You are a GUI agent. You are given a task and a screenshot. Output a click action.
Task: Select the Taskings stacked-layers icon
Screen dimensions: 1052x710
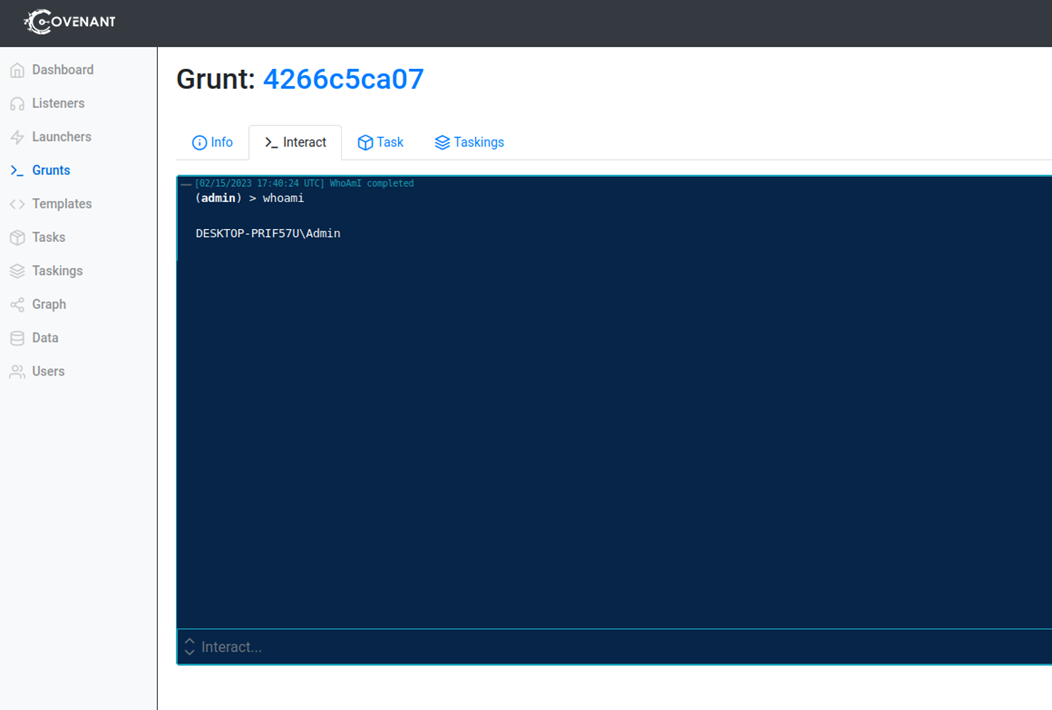tap(17, 270)
